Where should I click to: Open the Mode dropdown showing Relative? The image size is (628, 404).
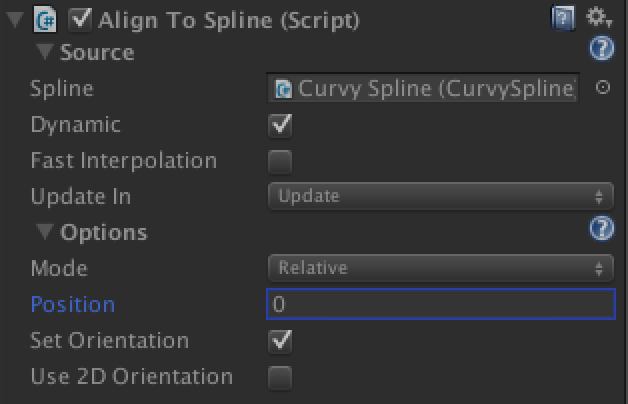441,268
